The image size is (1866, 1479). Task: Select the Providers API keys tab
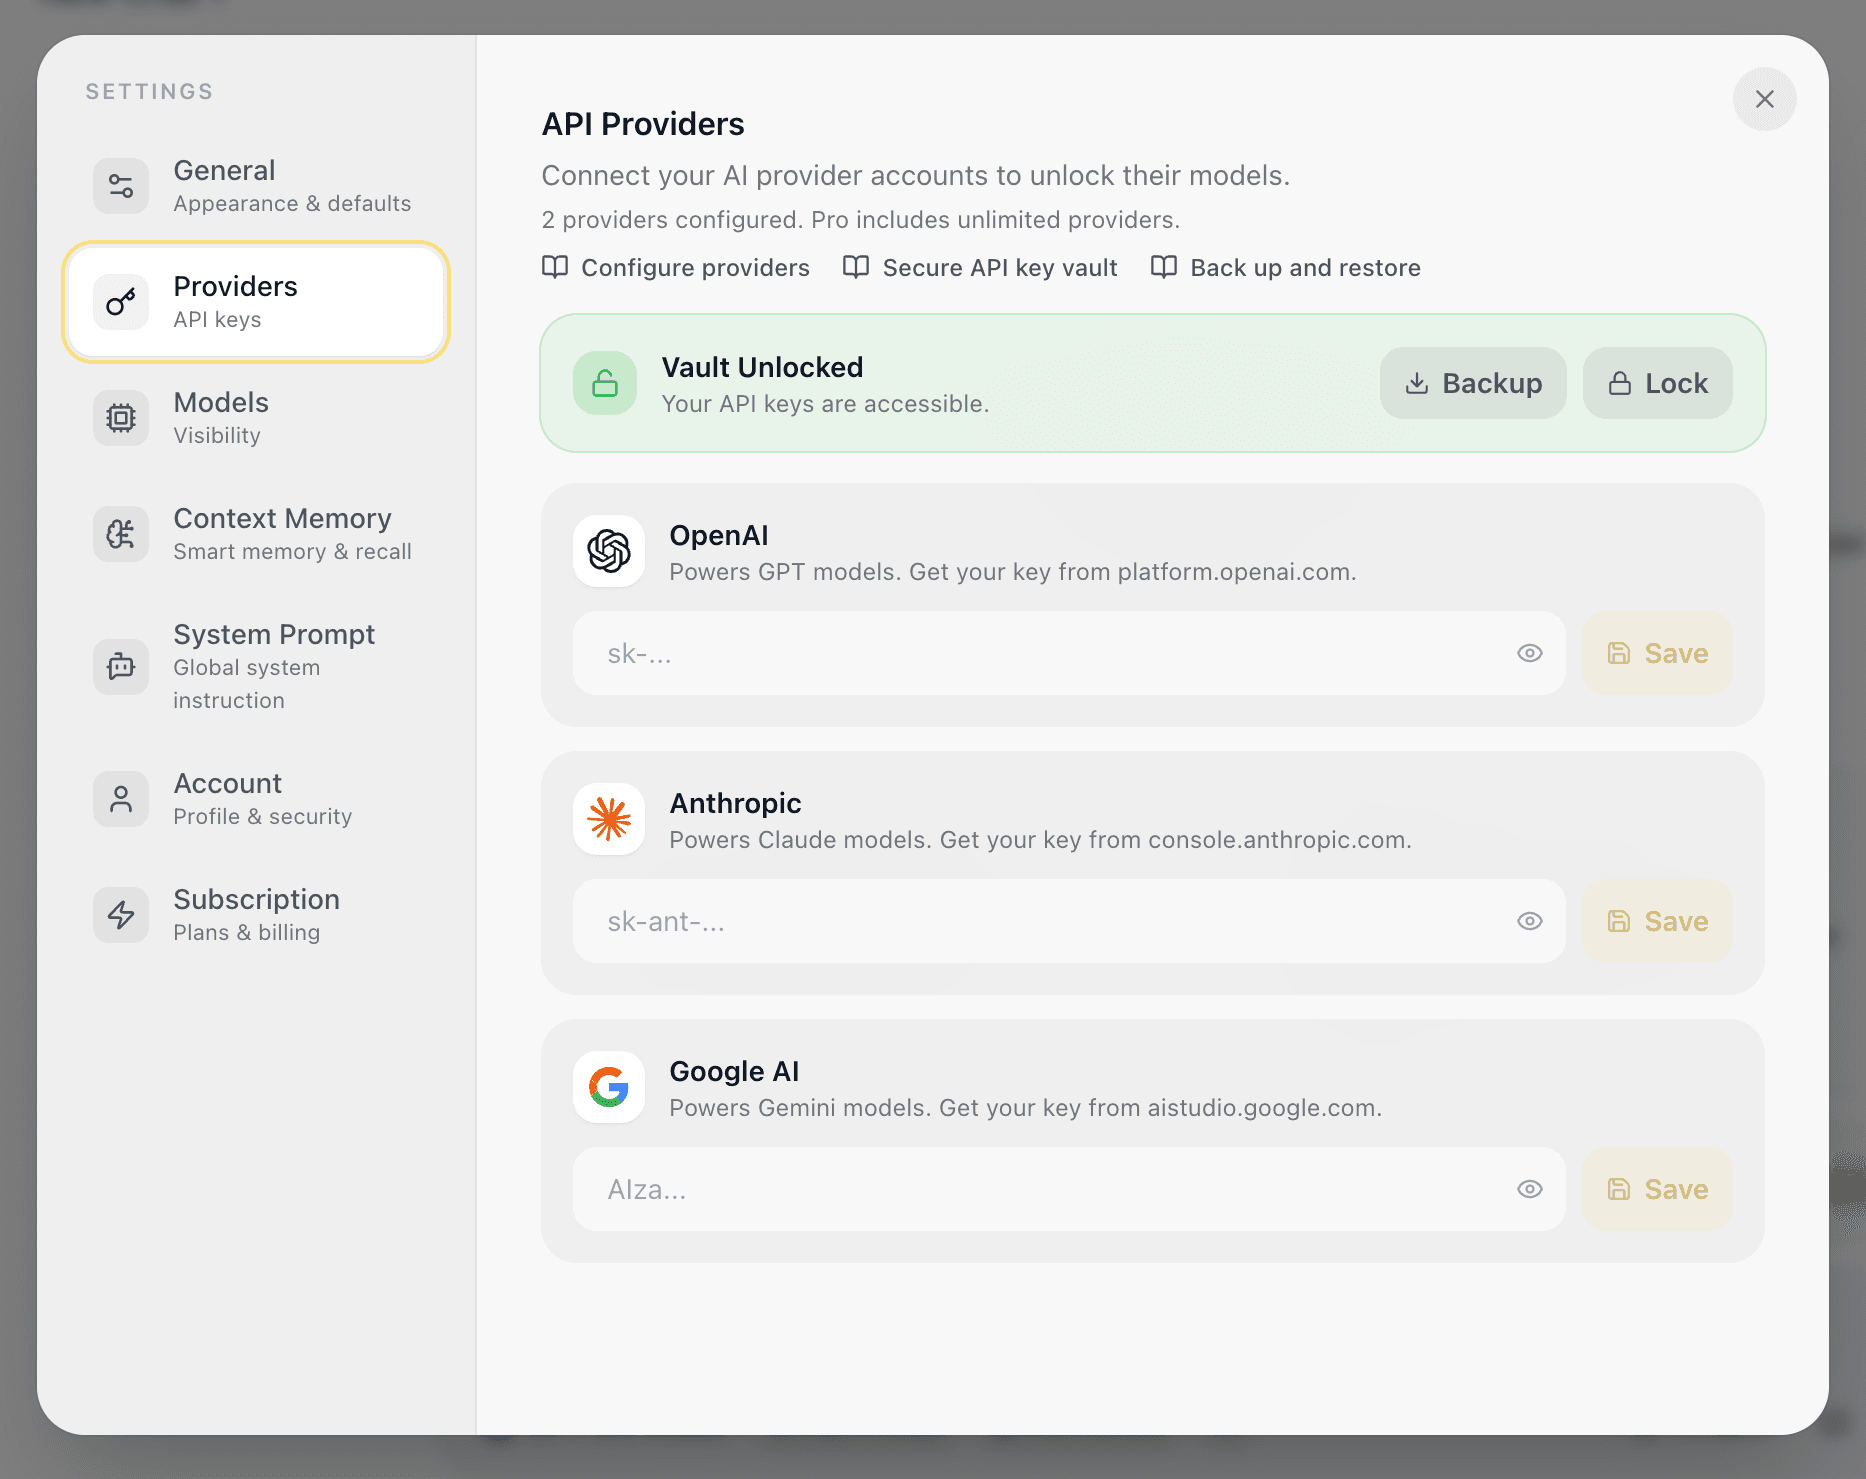[256, 302]
